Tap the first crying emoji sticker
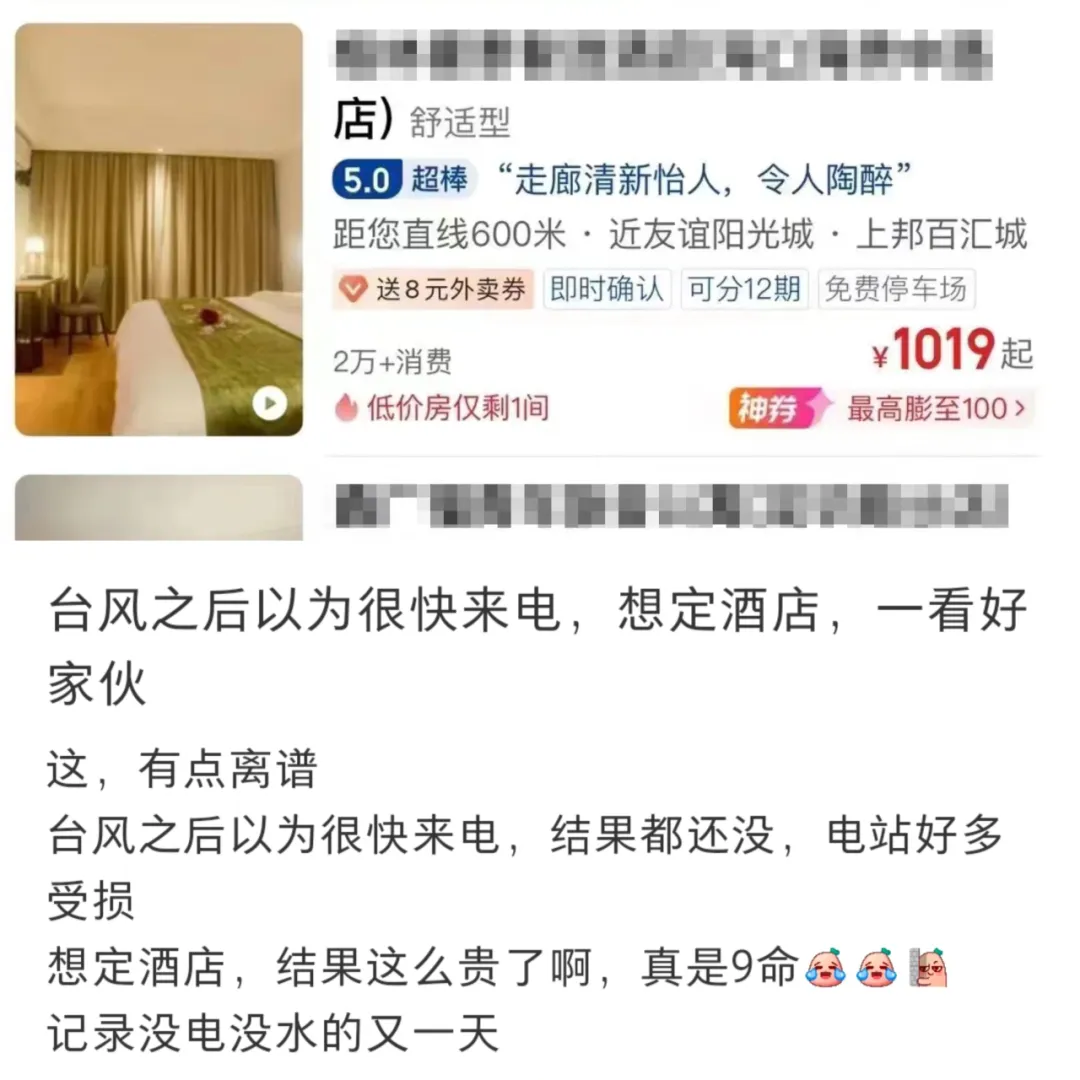Image resolution: width=1080 pixels, height=1080 pixels. 825,968
